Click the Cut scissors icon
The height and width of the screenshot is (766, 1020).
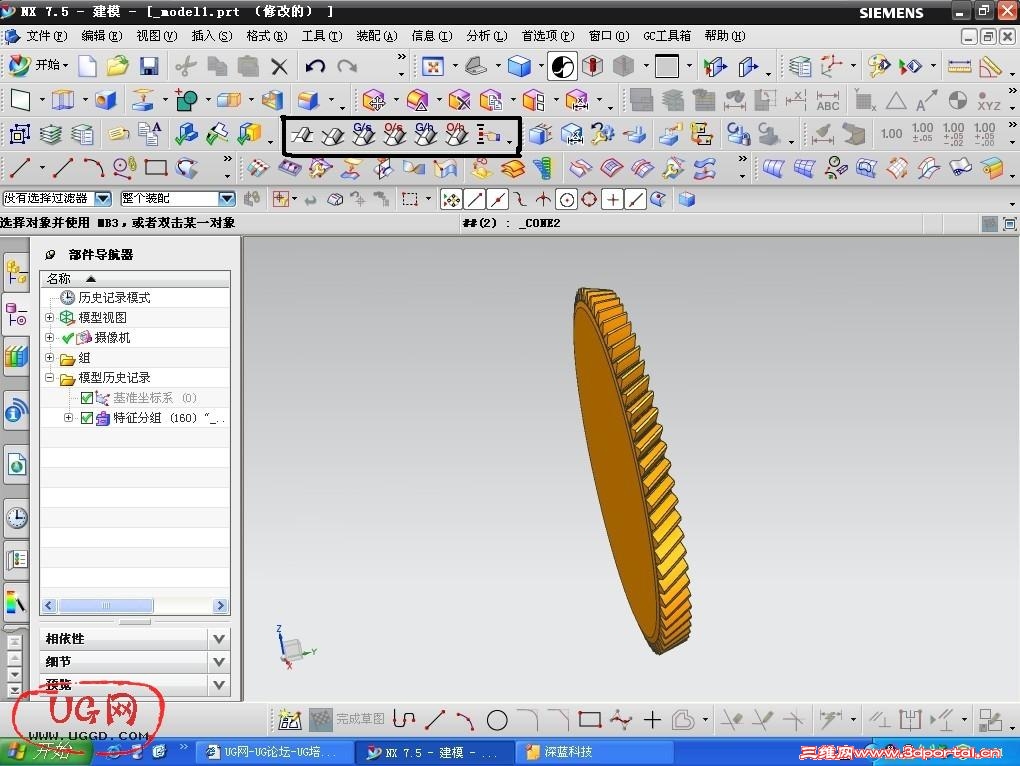(x=185, y=66)
